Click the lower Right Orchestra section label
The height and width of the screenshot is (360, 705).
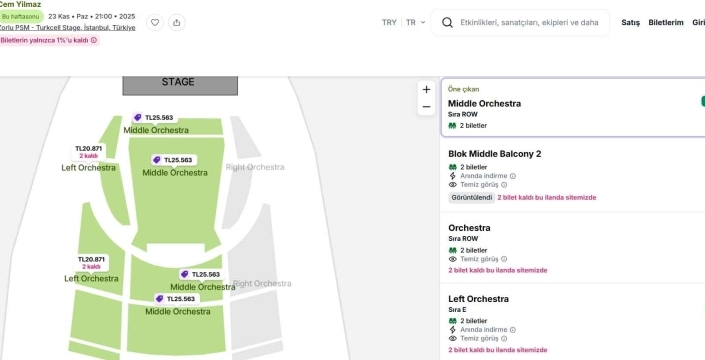tap(262, 284)
